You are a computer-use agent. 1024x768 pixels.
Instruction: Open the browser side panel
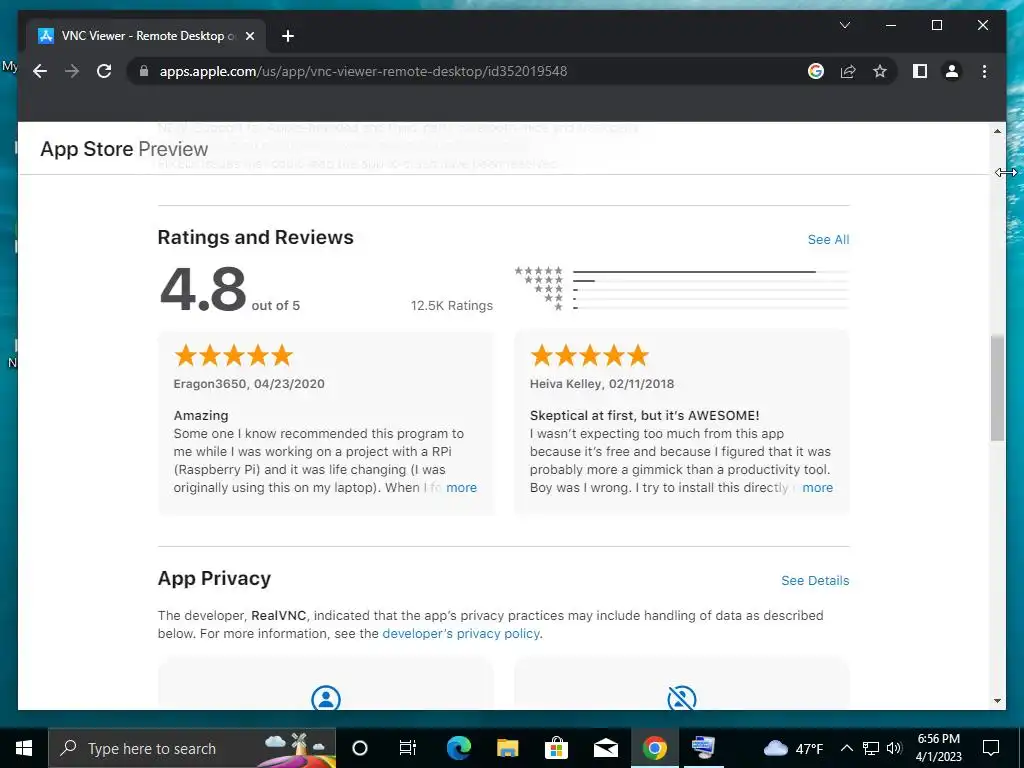click(920, 71)
